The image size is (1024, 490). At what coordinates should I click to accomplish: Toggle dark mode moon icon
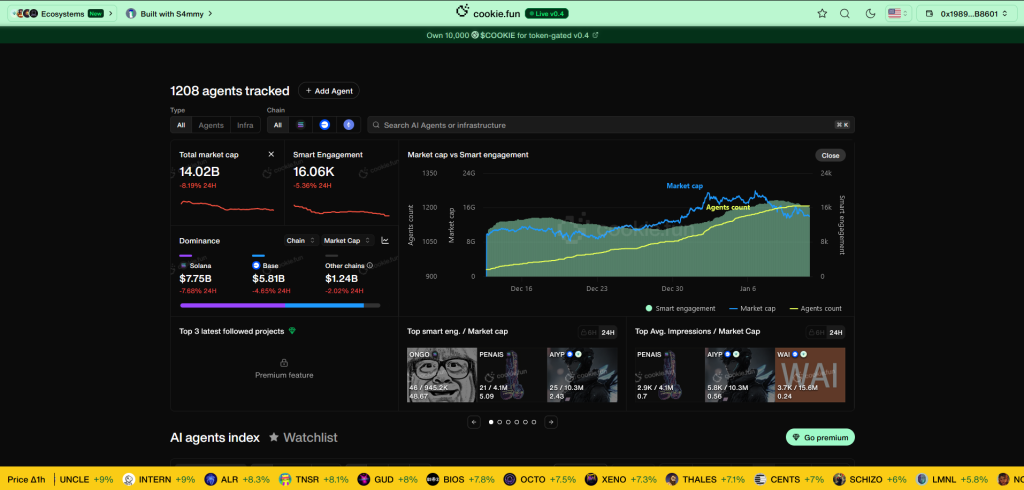click(870, 13)
